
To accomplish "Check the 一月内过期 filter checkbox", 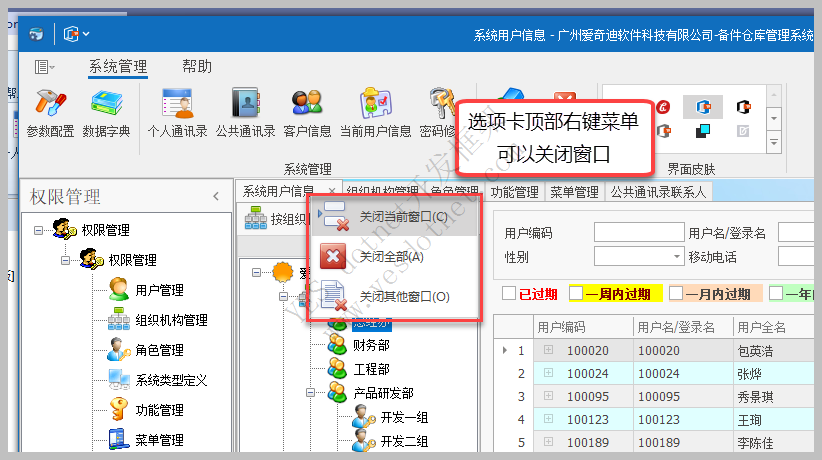I will pos(677,294).
